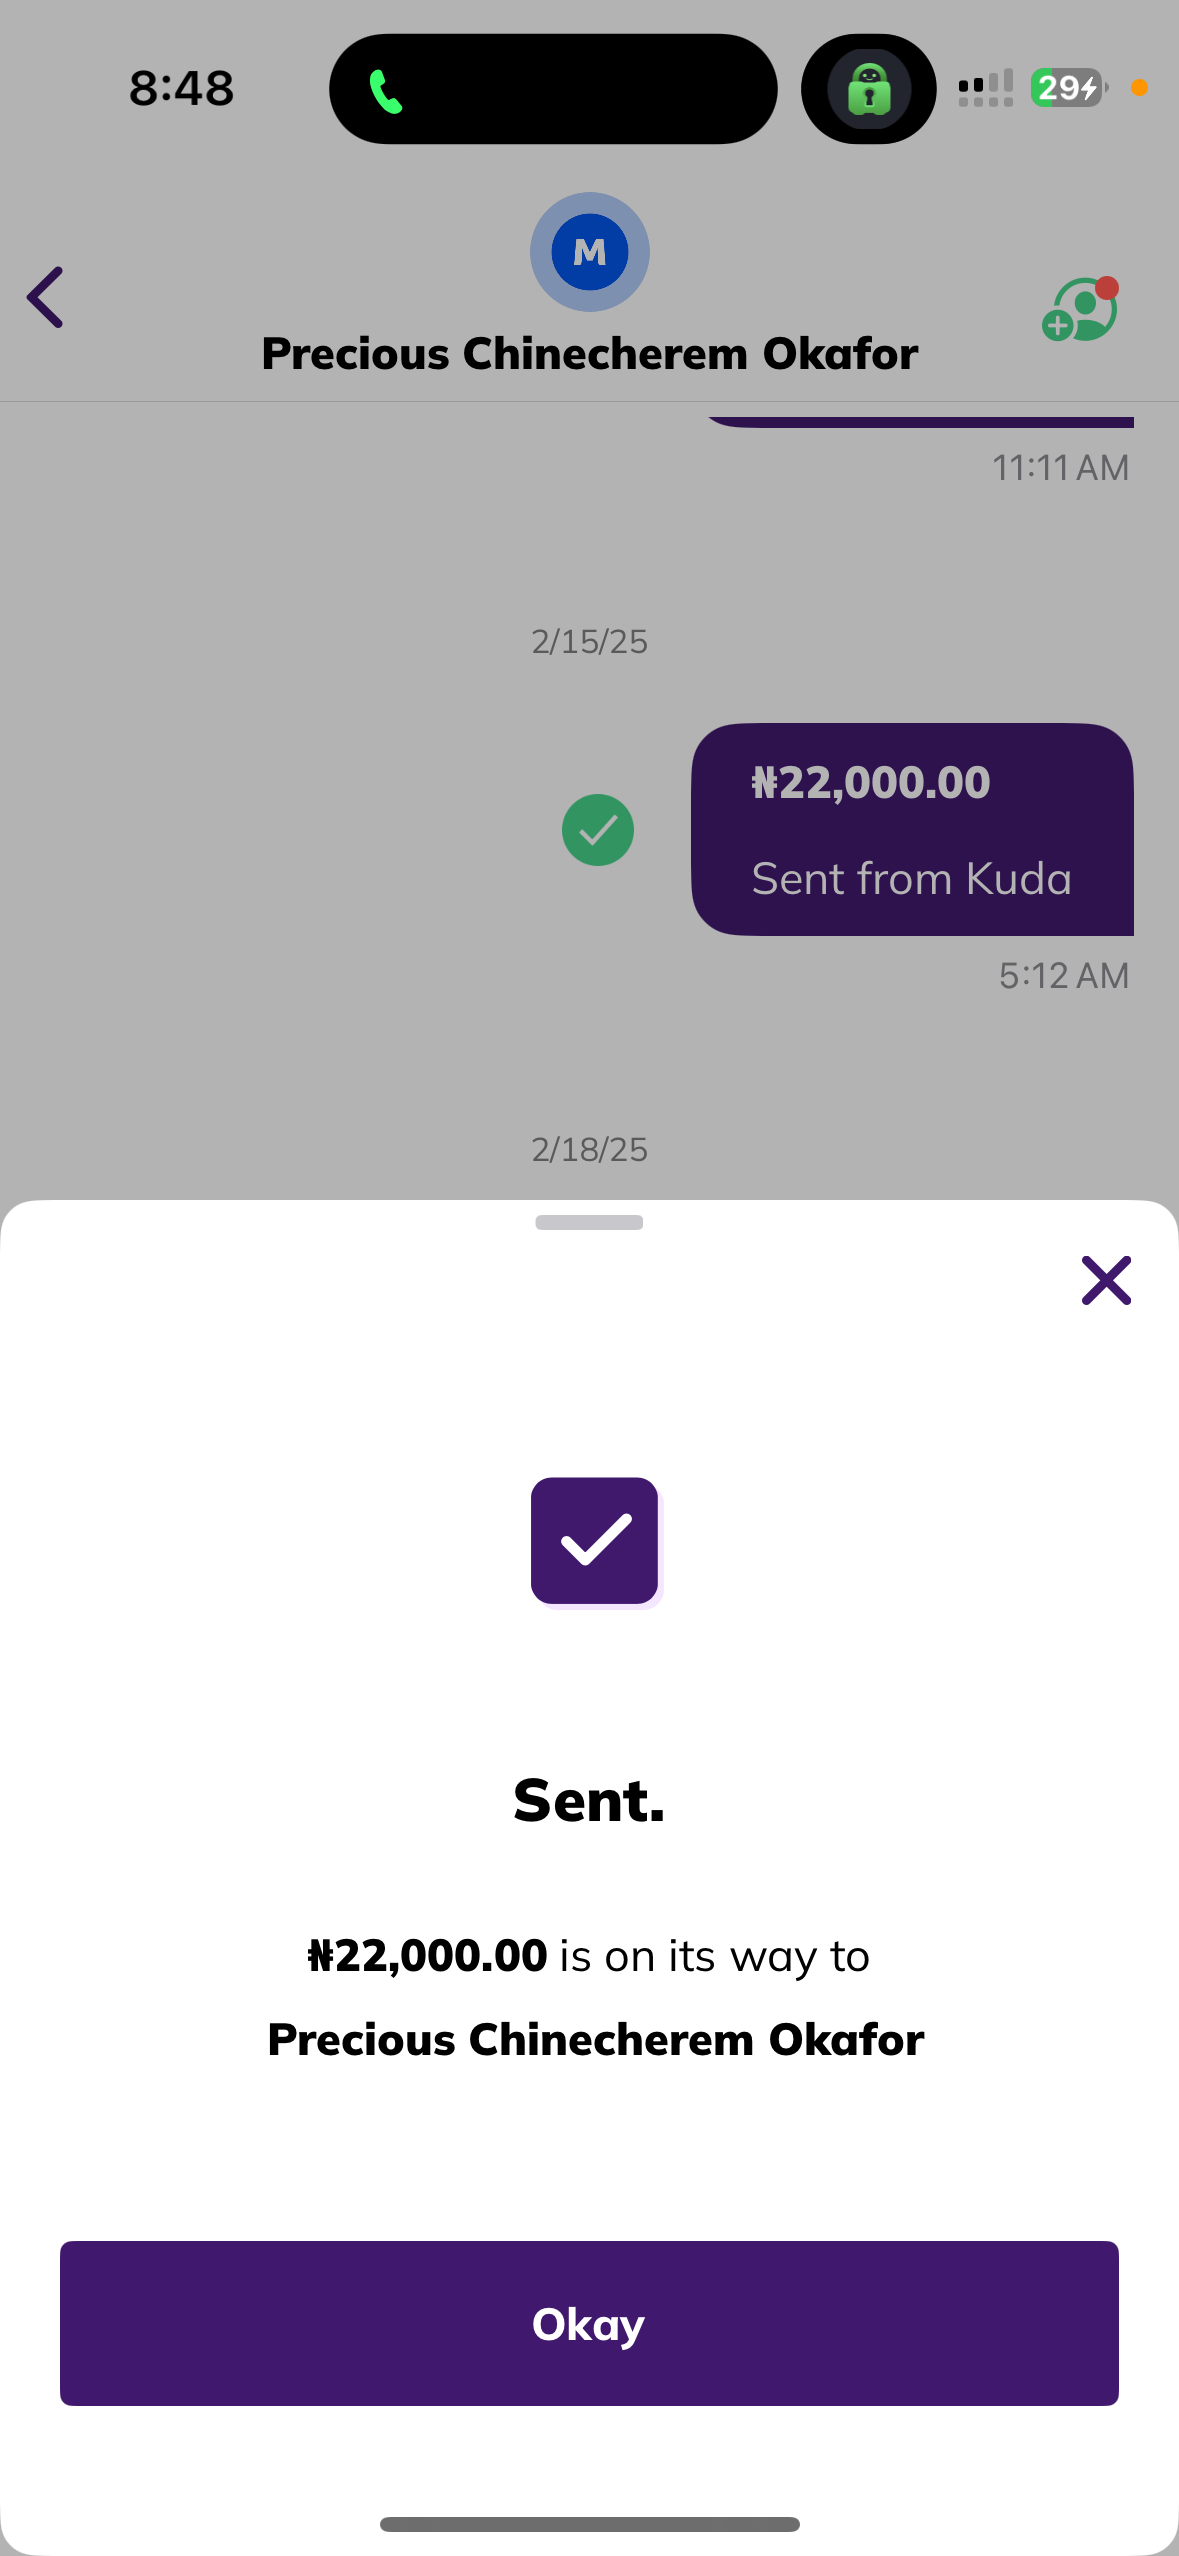Image resolution: width=1179 pixels, height=2556 pixels.
Task: Tap the green phone call indicator
Action: (385, 91)
